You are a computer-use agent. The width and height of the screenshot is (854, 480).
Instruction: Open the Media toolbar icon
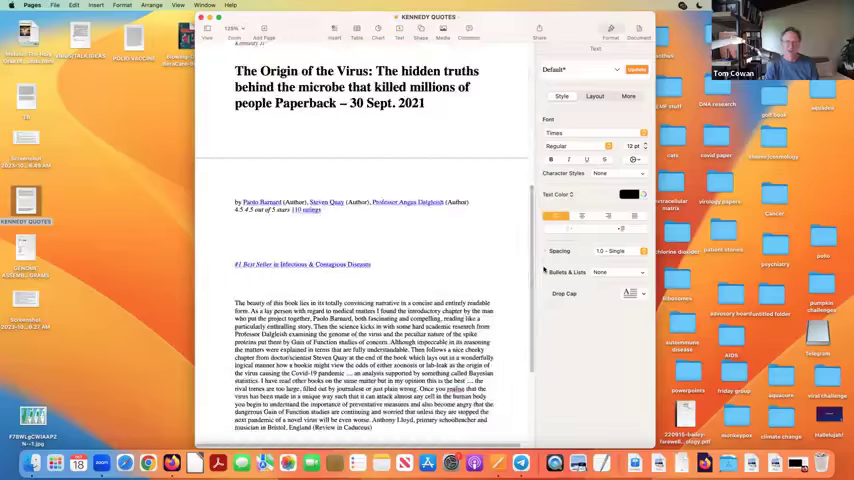[443, 30]
